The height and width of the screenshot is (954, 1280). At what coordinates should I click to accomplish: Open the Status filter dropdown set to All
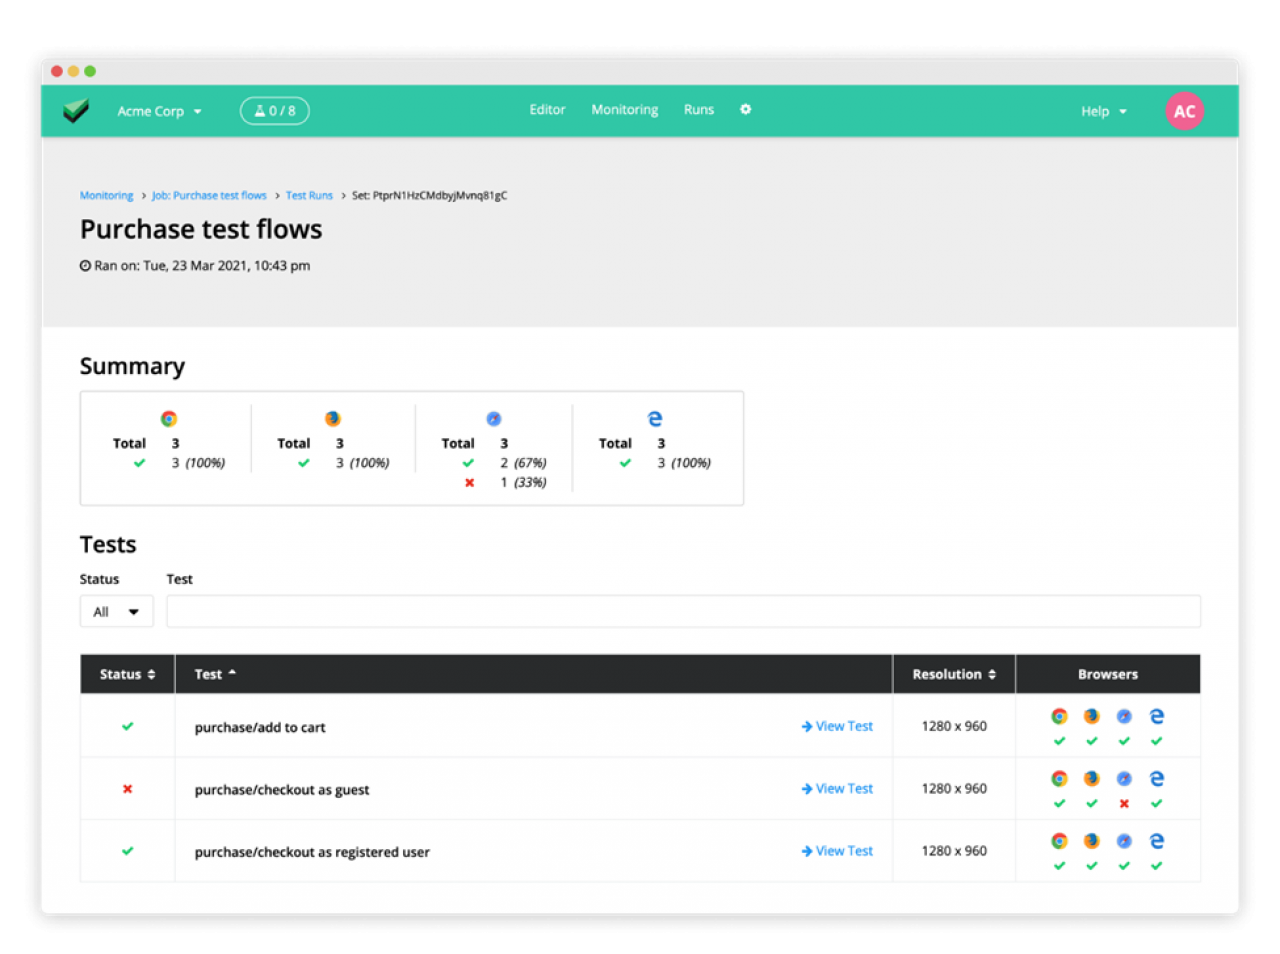116,612
